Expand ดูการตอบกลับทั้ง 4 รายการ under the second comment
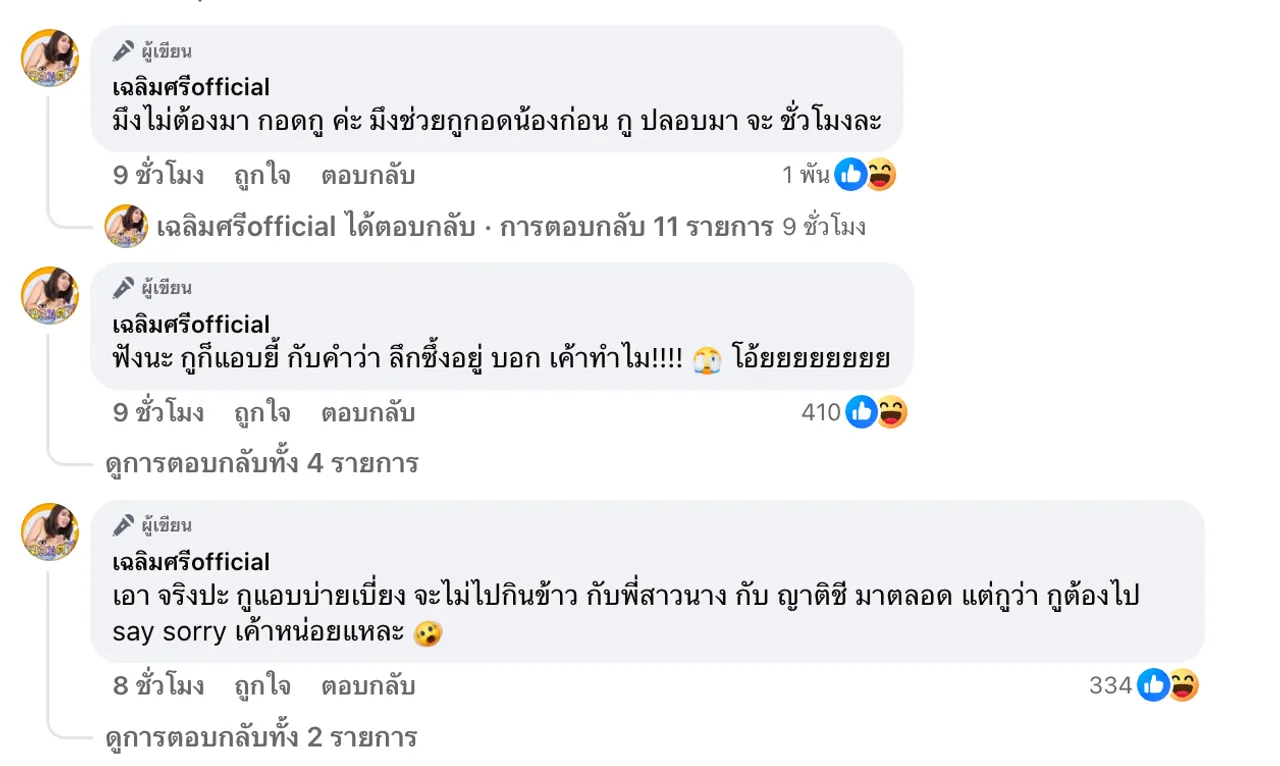 coord(260,462)
